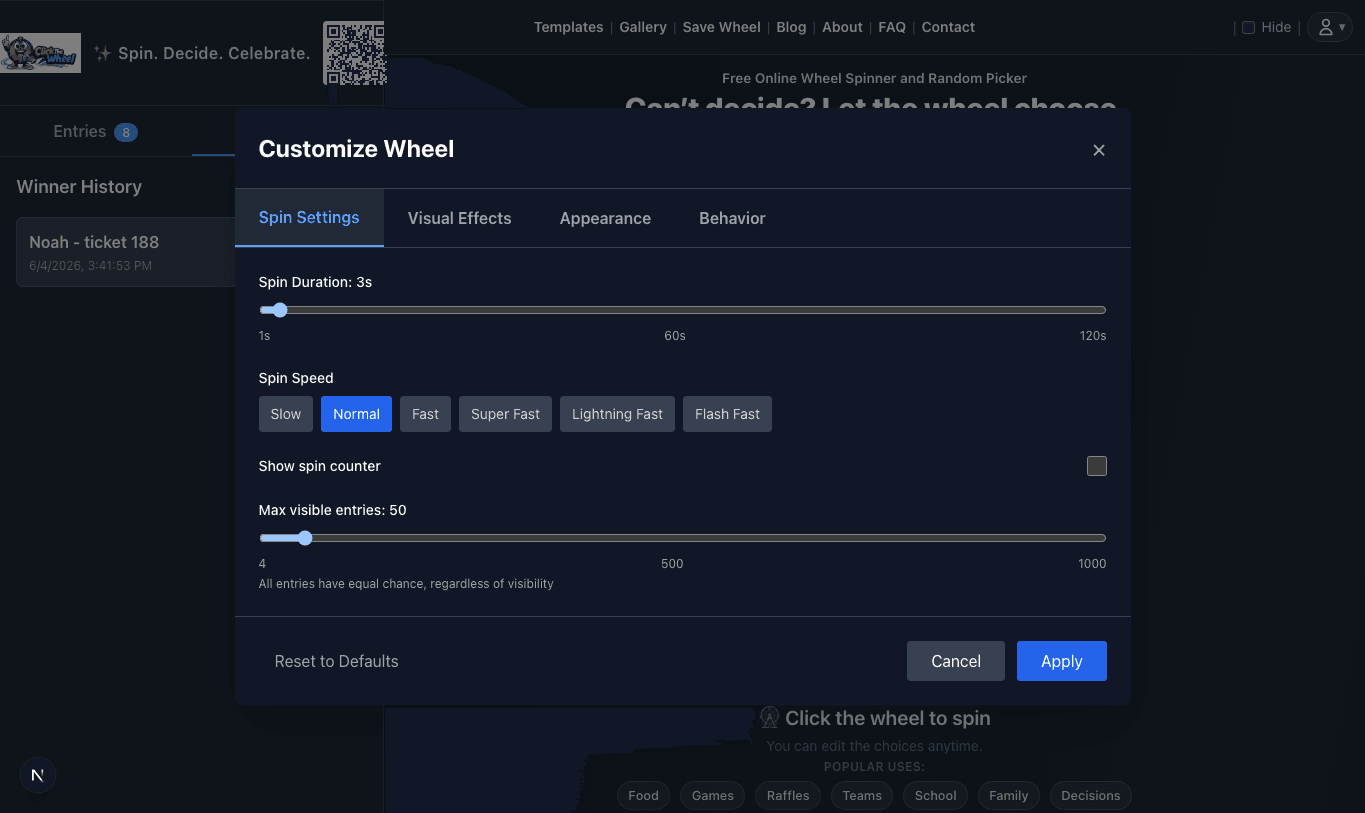Open the Behavior tab
This screenshot has height=813, width=1365.
(x=732, y=218)
